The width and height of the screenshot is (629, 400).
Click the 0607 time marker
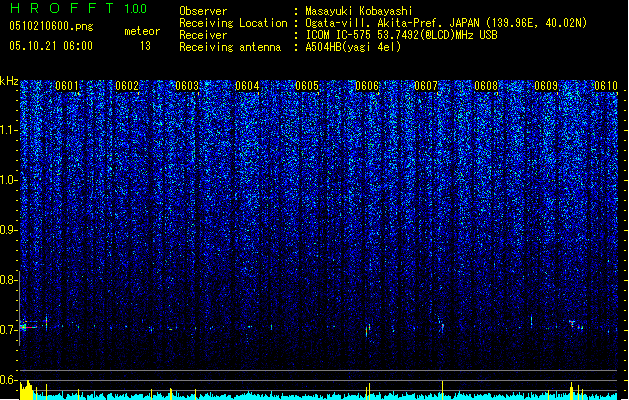pyautogui.click(x=426, y=86)
